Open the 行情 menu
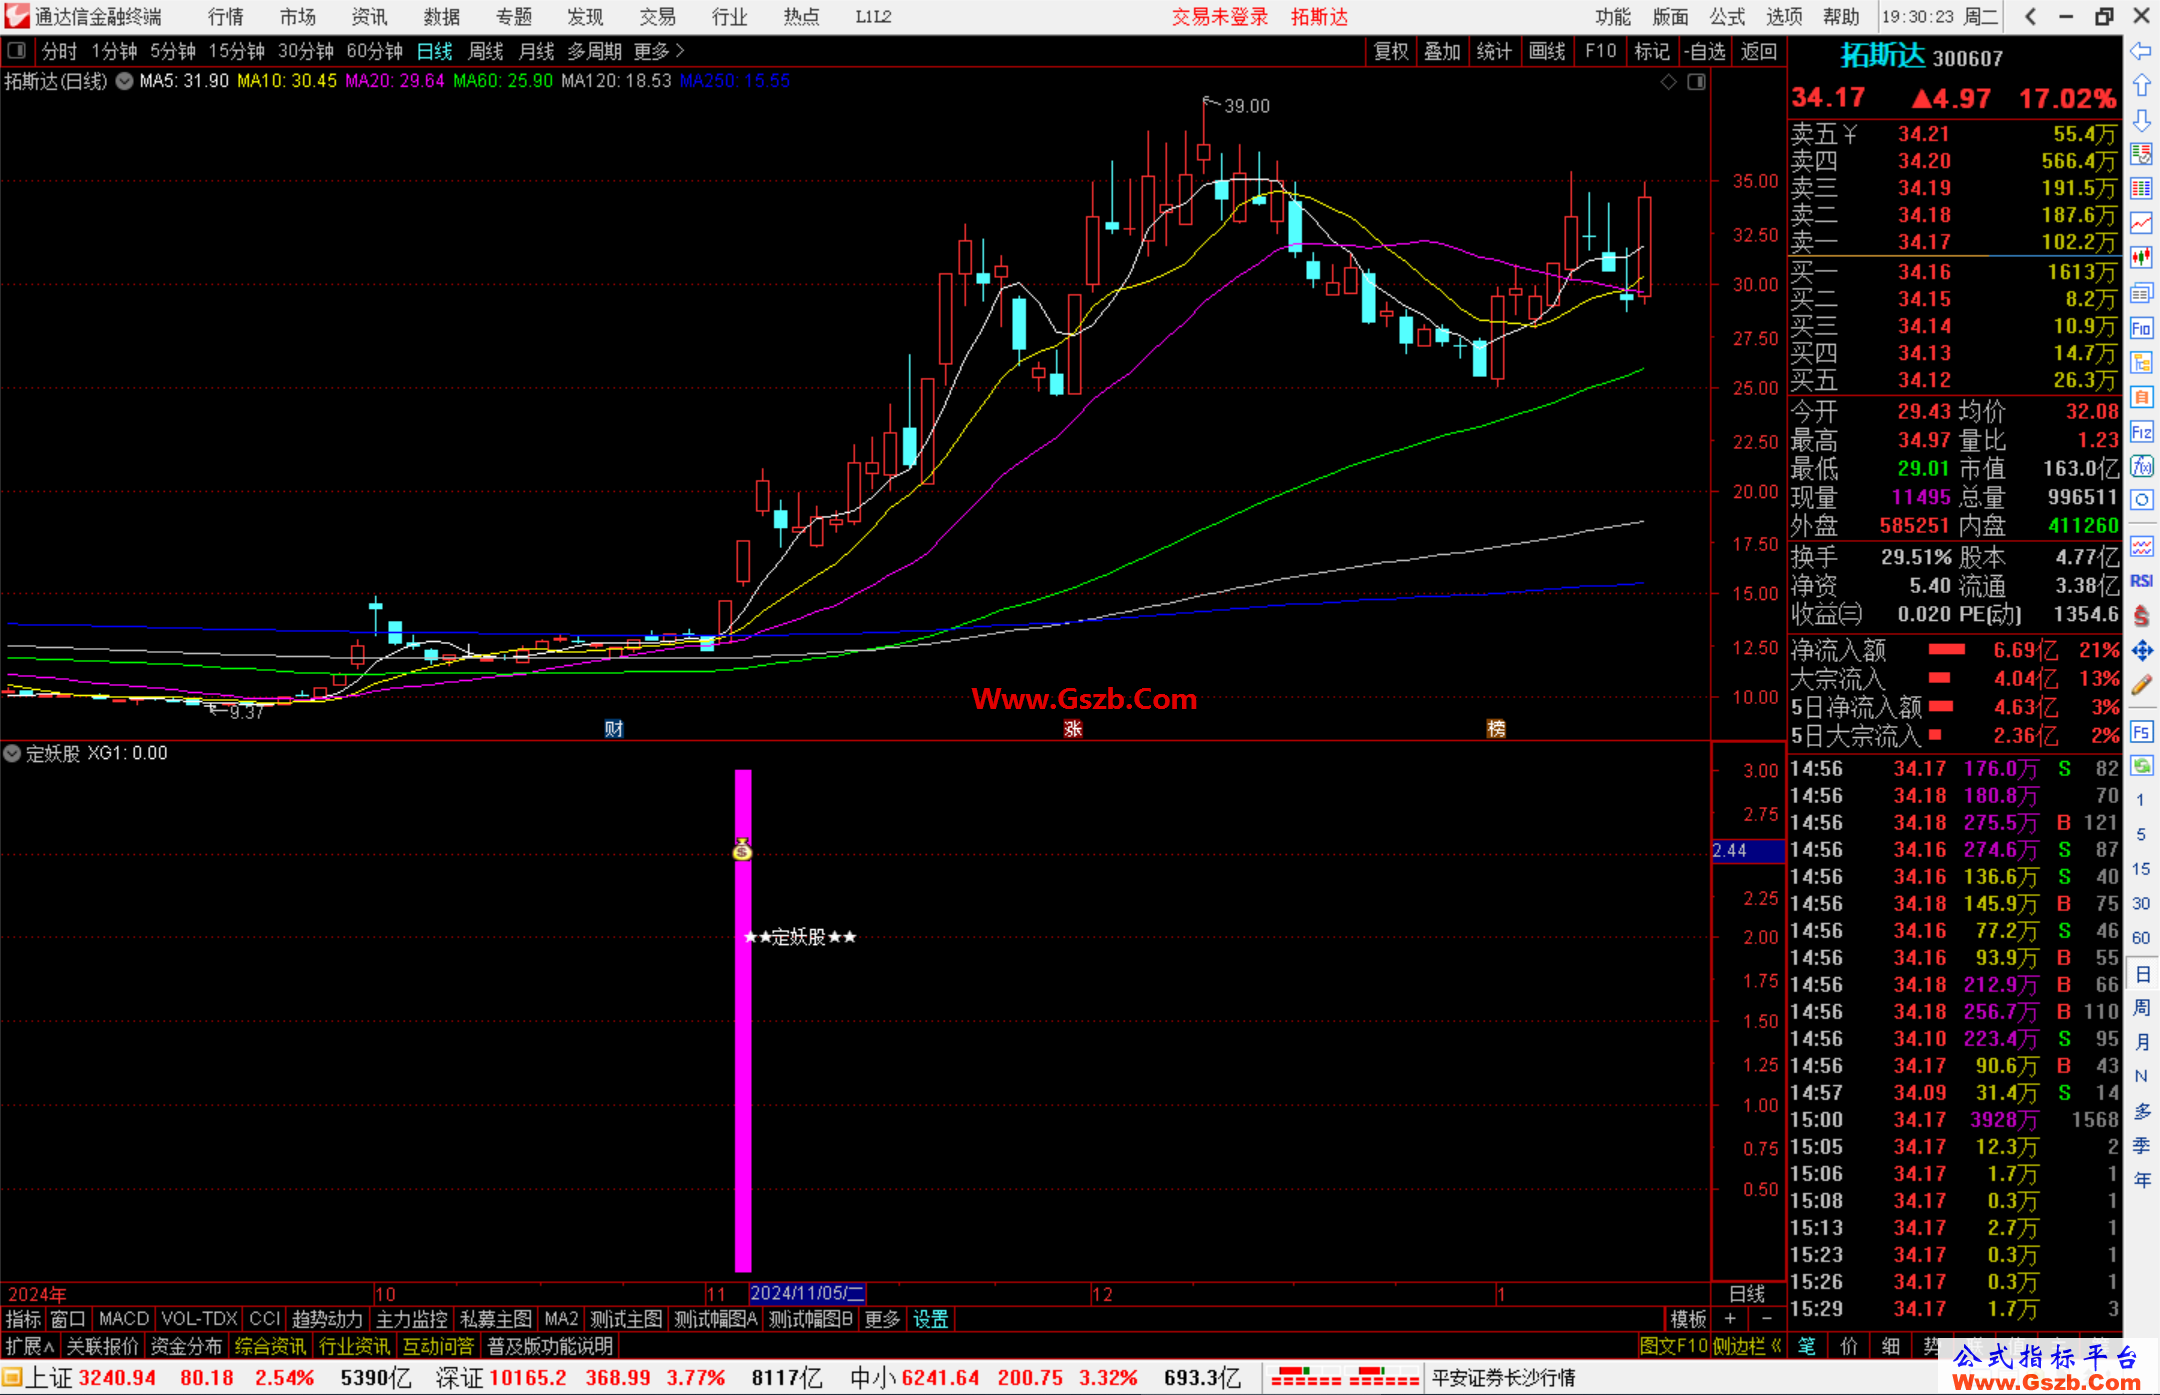2160x1395 pixels. (x=226, y=17)
